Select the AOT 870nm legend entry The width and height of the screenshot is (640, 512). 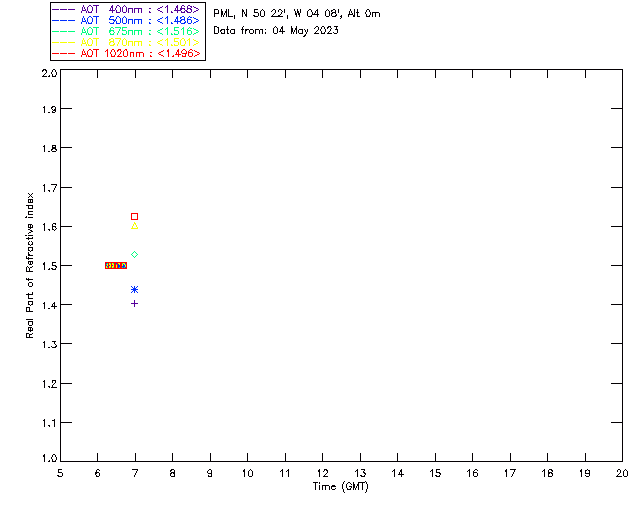tap(126, 42)
